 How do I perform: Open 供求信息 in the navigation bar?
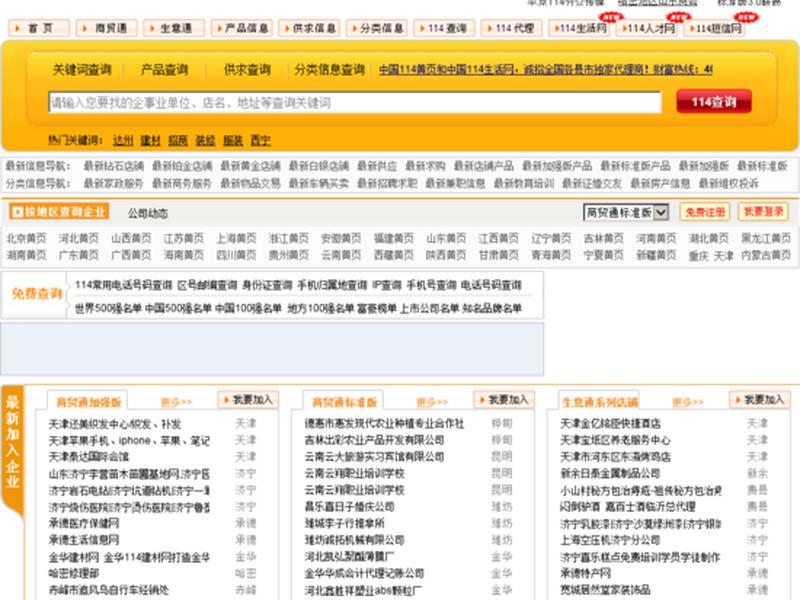(x=309, y=28)
